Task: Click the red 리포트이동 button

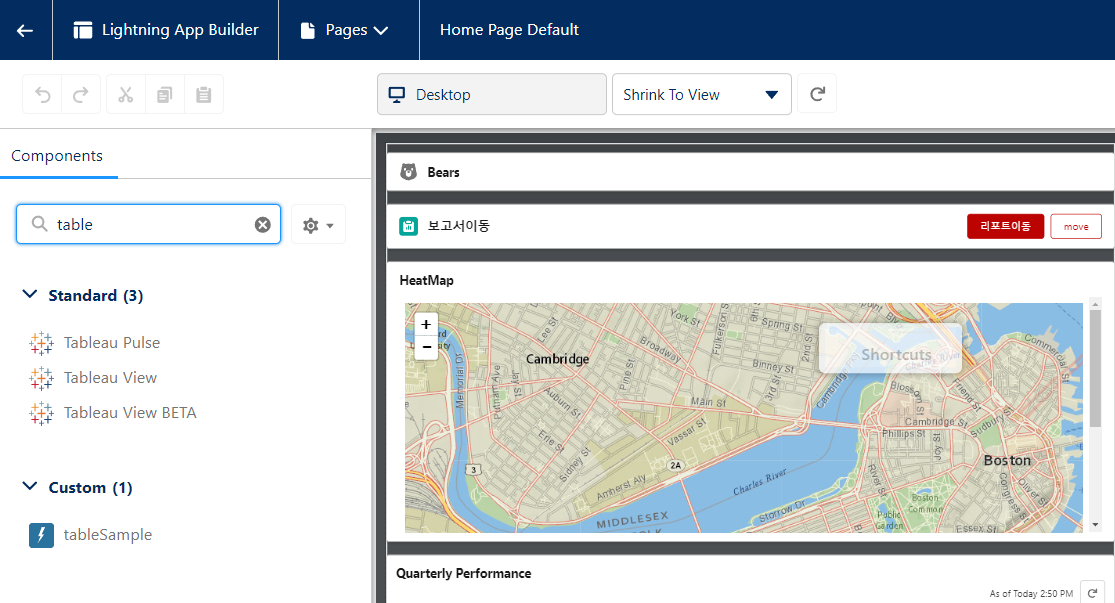Action: pos(1005,226)
